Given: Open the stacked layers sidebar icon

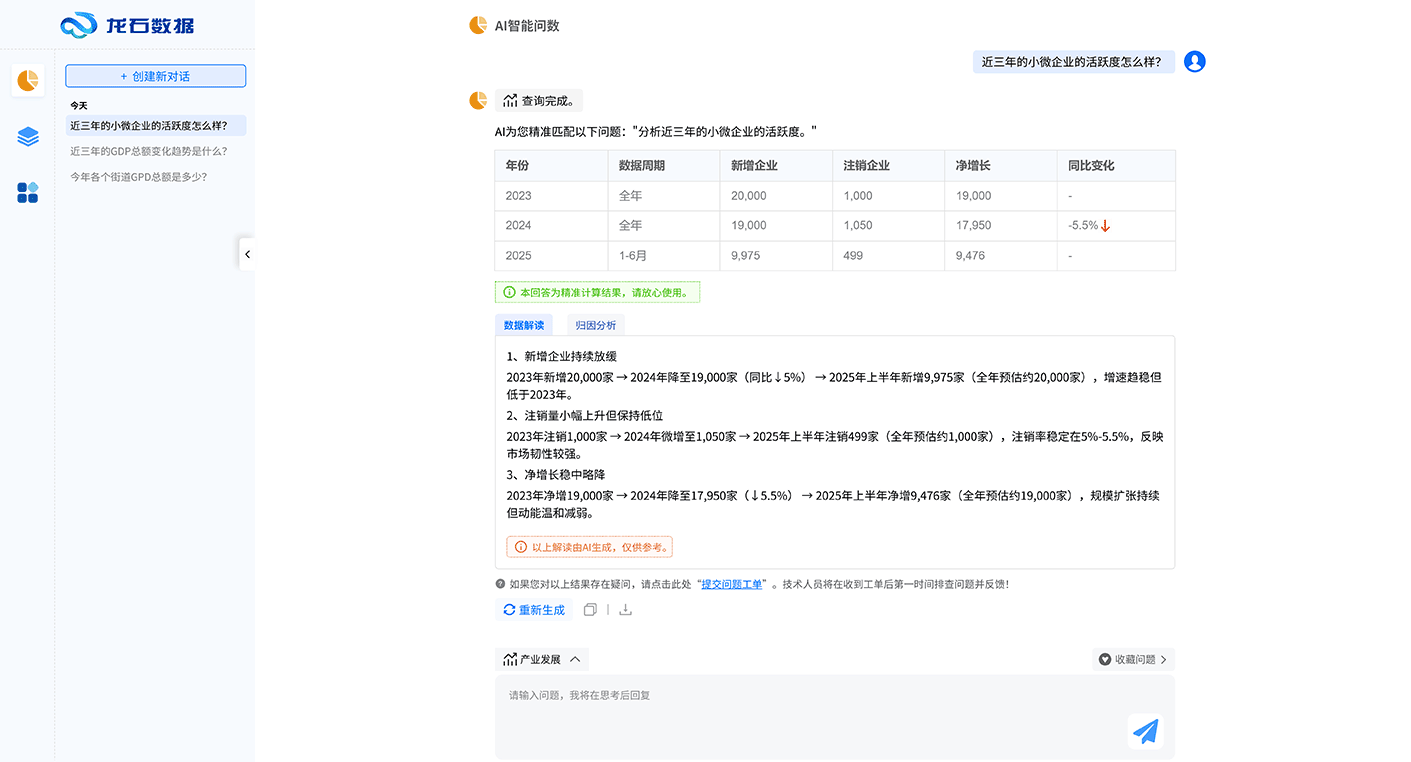Looking at the screenshot, I should click(28, 137).
